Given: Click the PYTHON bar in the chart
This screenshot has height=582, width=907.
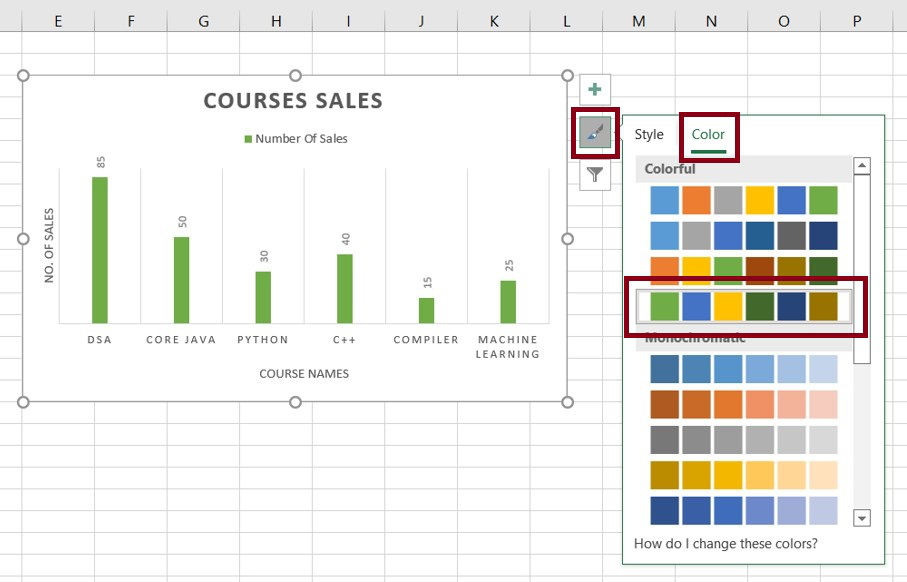Looking at the screenshot, I should (263, 297).
